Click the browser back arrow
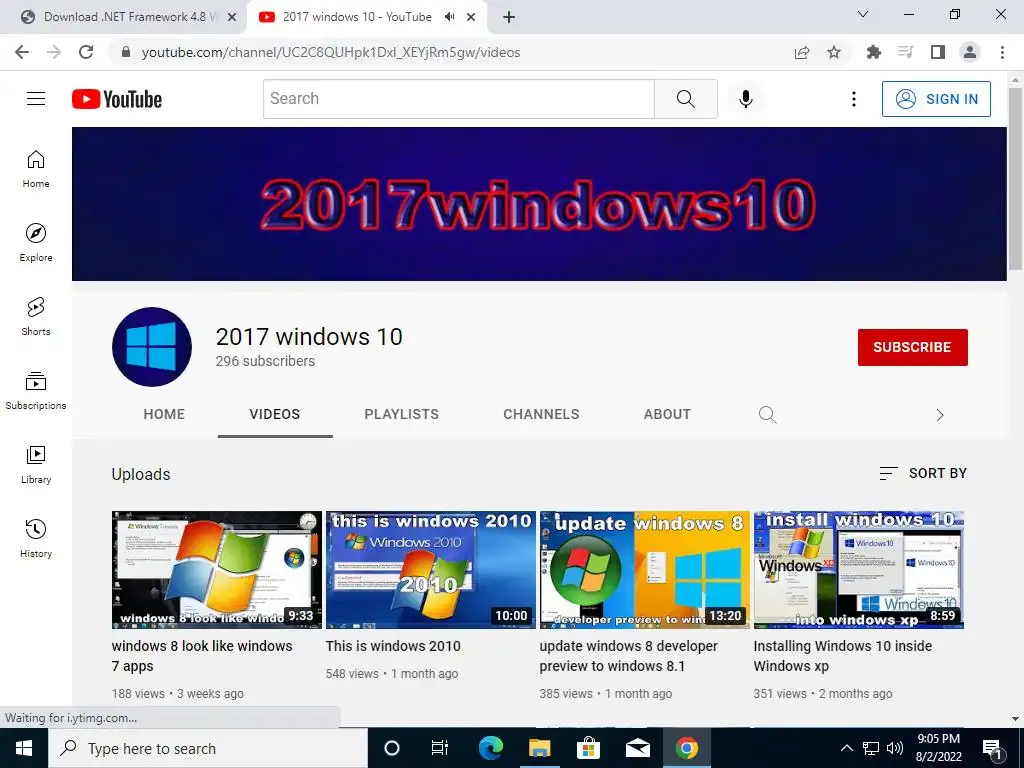 tap(22, 52)
